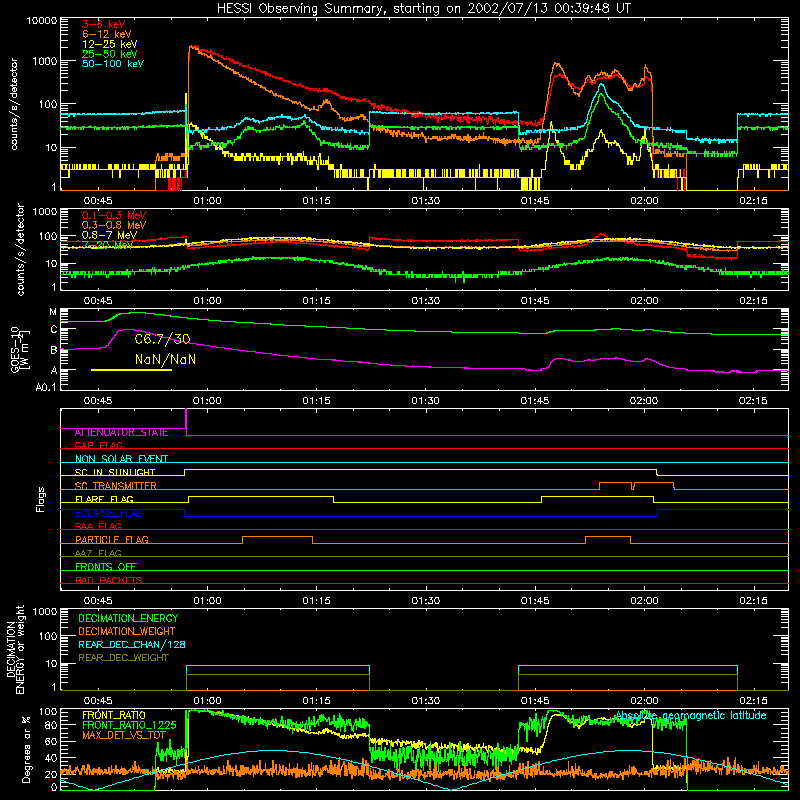Click the red 3-6 keV legend entry
The image size is (800, 800).
point(104,24)
